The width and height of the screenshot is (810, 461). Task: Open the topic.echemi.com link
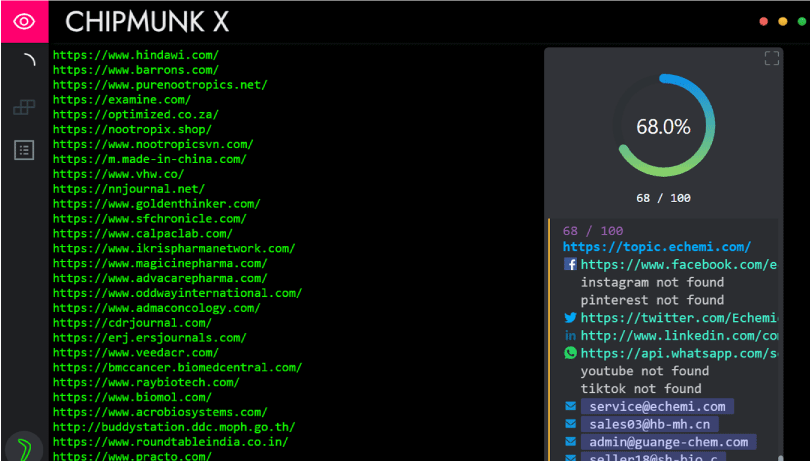(x=657, y=247)
